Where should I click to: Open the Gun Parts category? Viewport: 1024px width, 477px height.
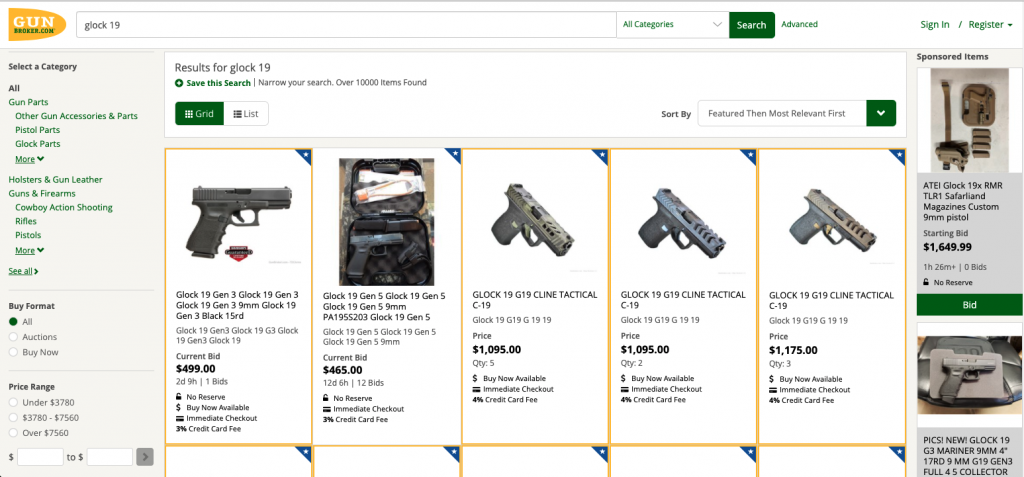[x=28, y=102]
